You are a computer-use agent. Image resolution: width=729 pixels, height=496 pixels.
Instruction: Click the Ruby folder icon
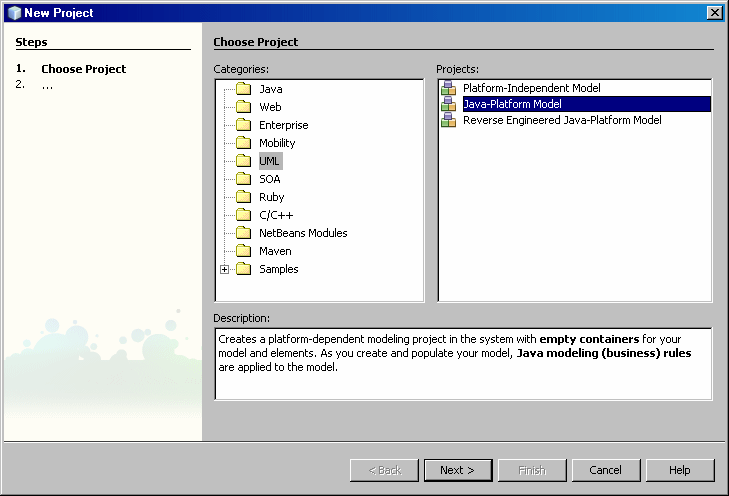click(x=243, y=197)
